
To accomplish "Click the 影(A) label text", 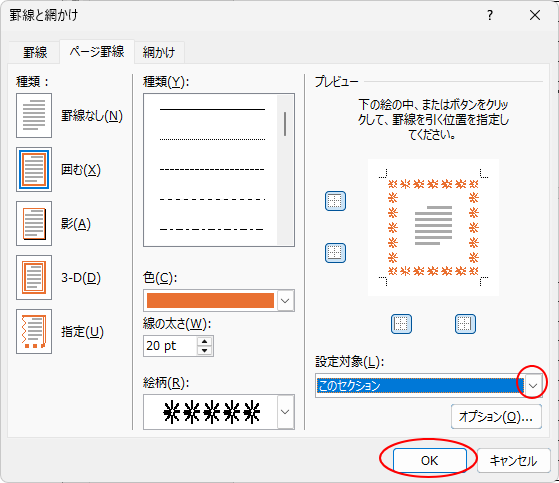I will [76, 224].
